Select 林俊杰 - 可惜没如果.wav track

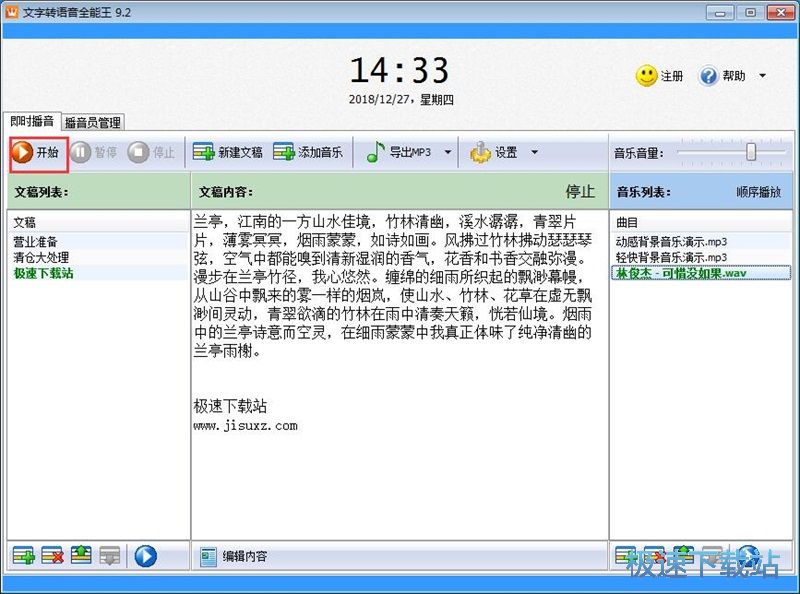click(701, 273)
